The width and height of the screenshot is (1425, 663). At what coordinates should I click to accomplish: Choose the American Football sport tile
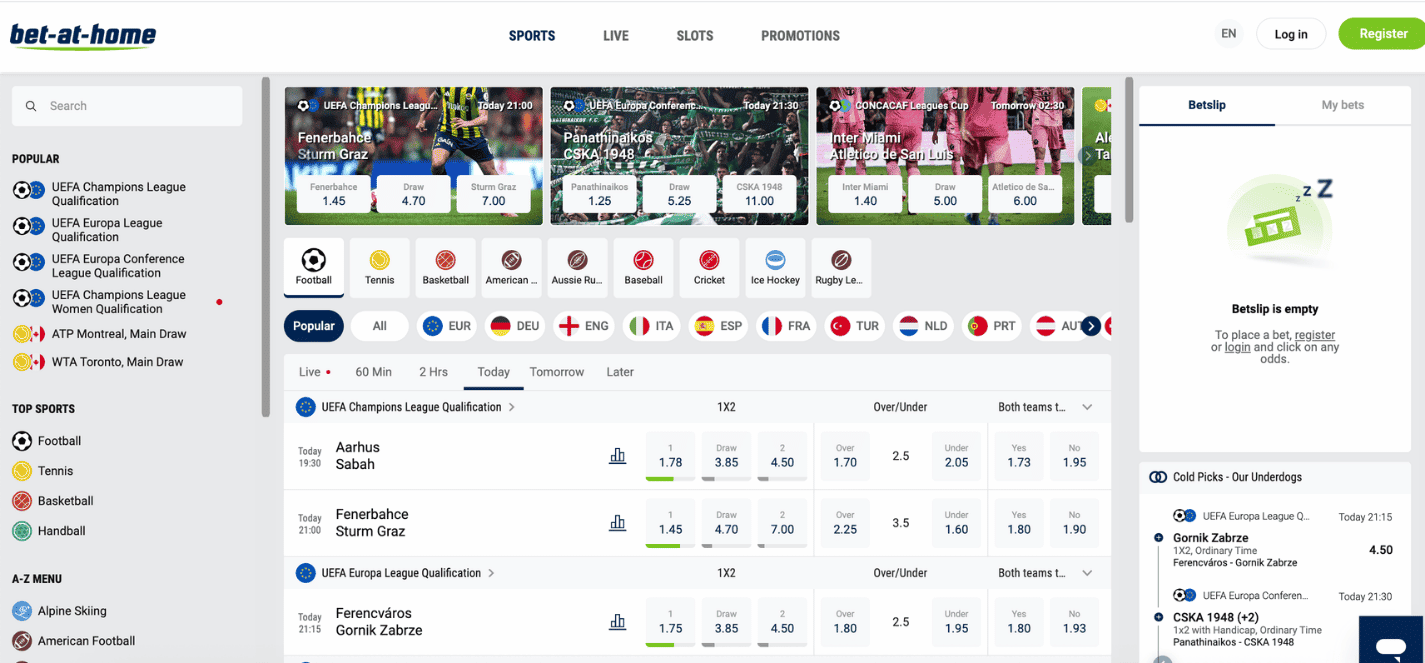pyautogui.click(x=512, y=267)
